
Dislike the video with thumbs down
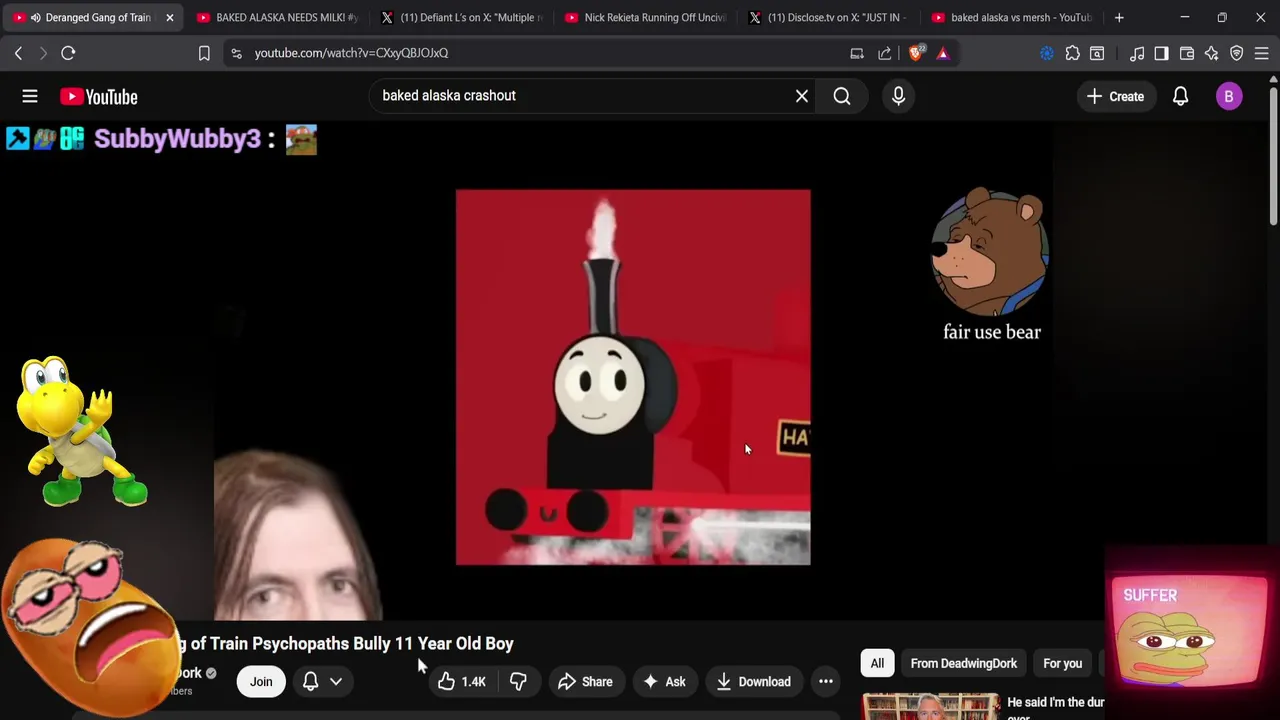518,682
